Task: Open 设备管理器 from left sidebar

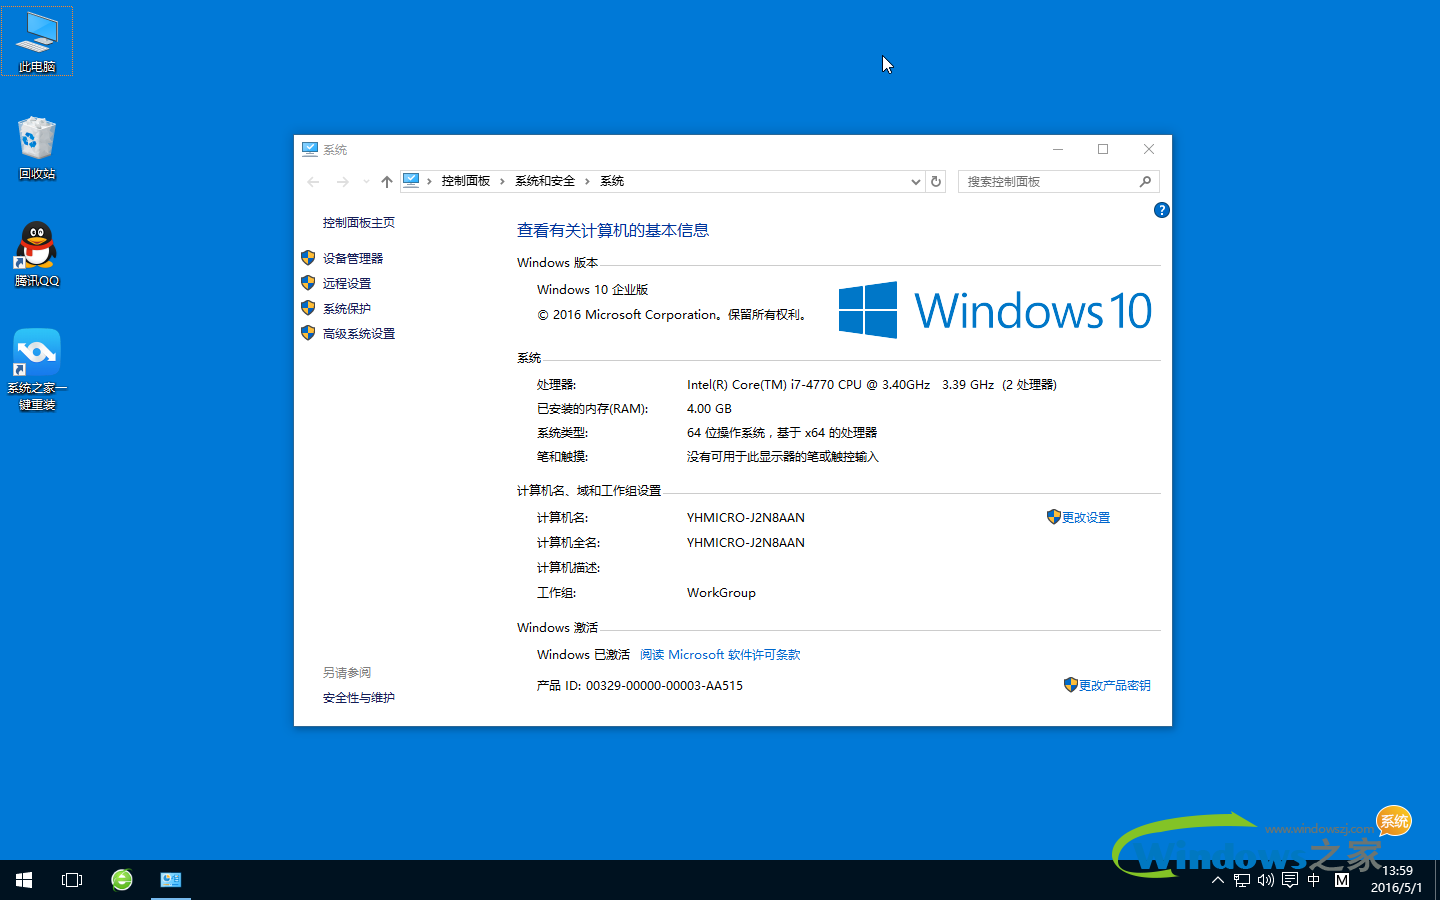Action: tap(352, 258)
